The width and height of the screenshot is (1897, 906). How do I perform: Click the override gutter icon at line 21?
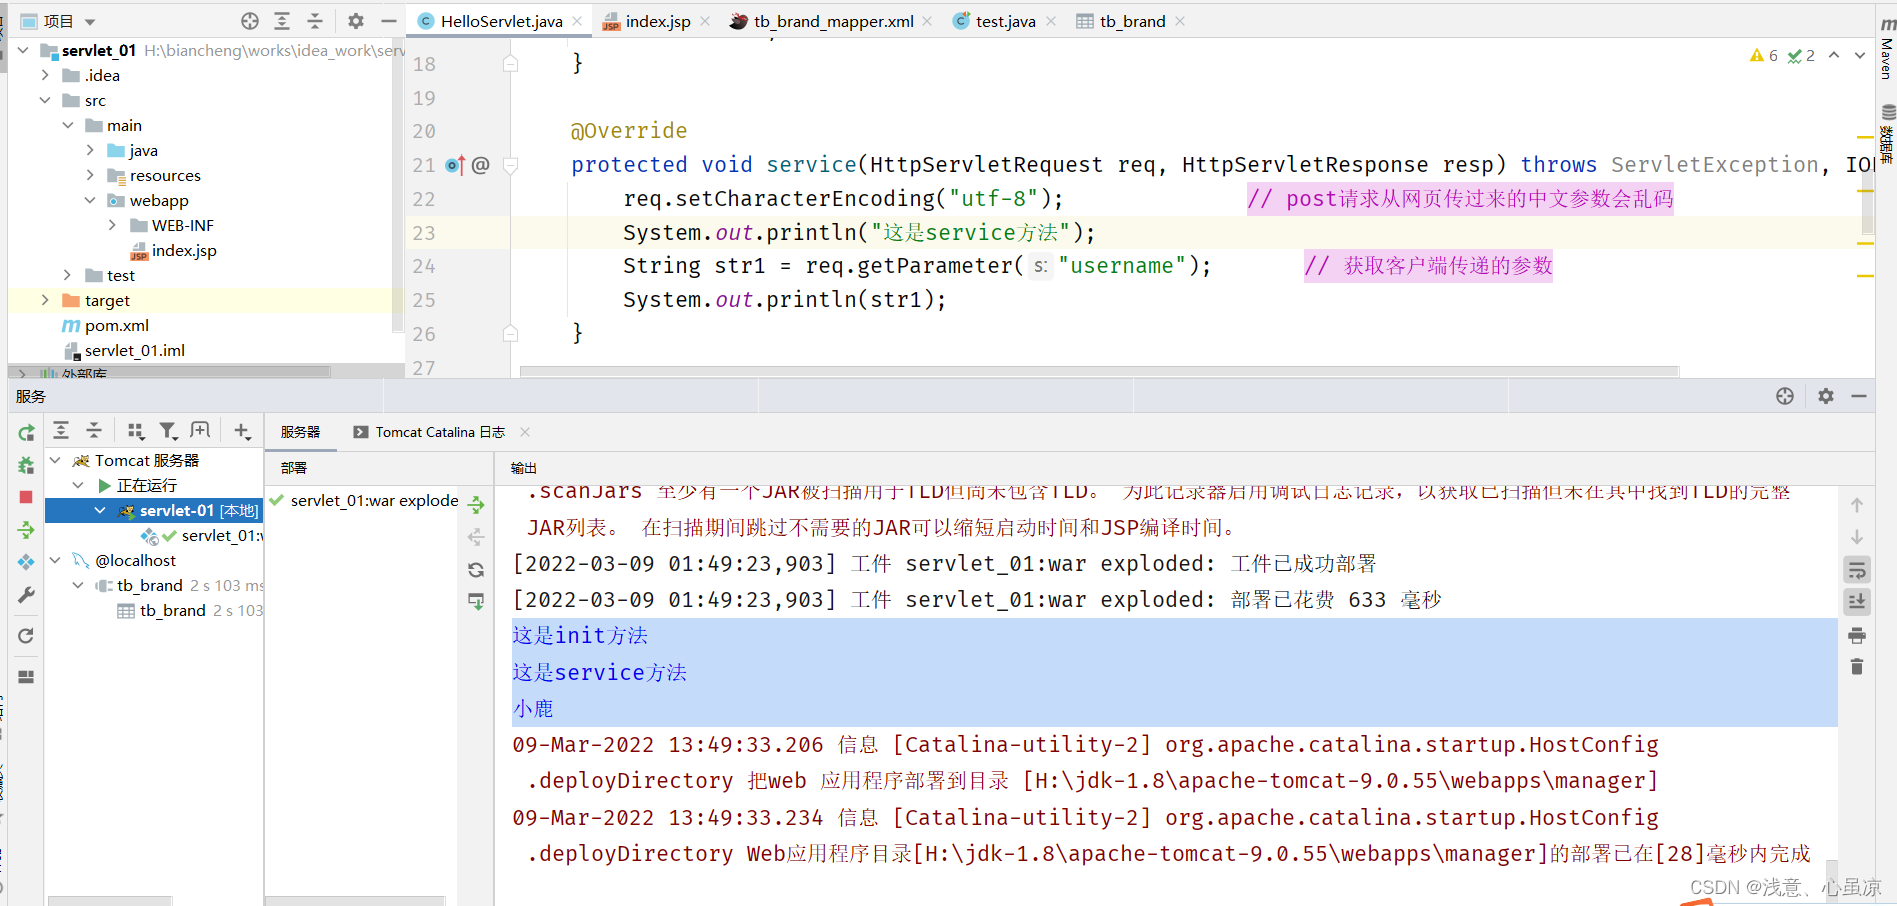[x=455, y=165]
